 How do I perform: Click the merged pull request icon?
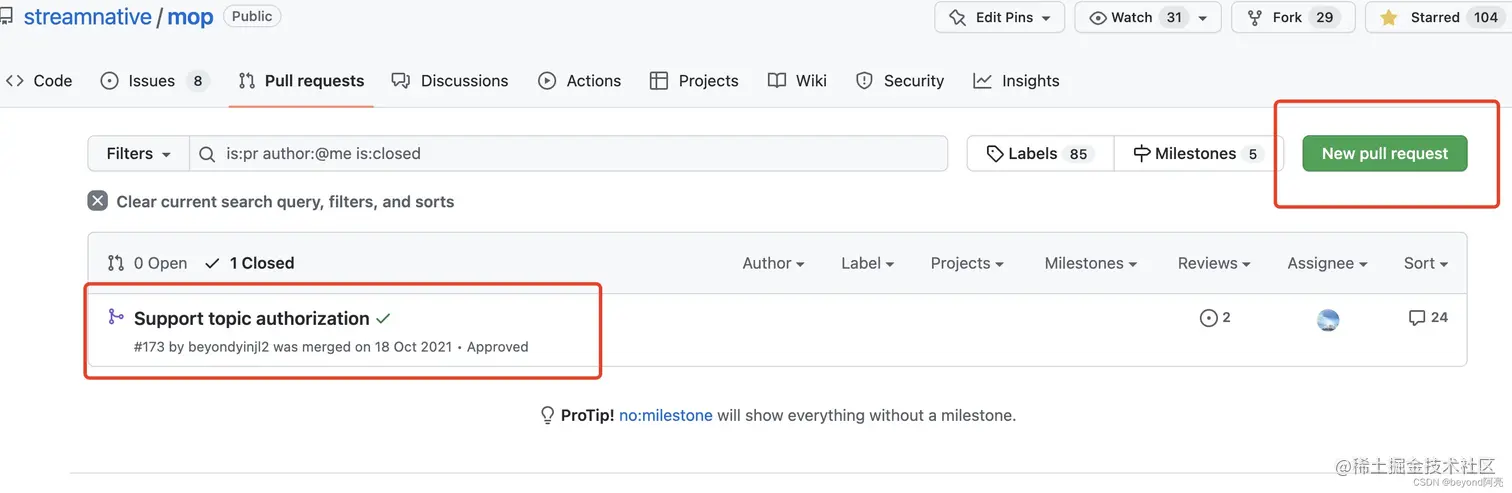coord(115,318)
